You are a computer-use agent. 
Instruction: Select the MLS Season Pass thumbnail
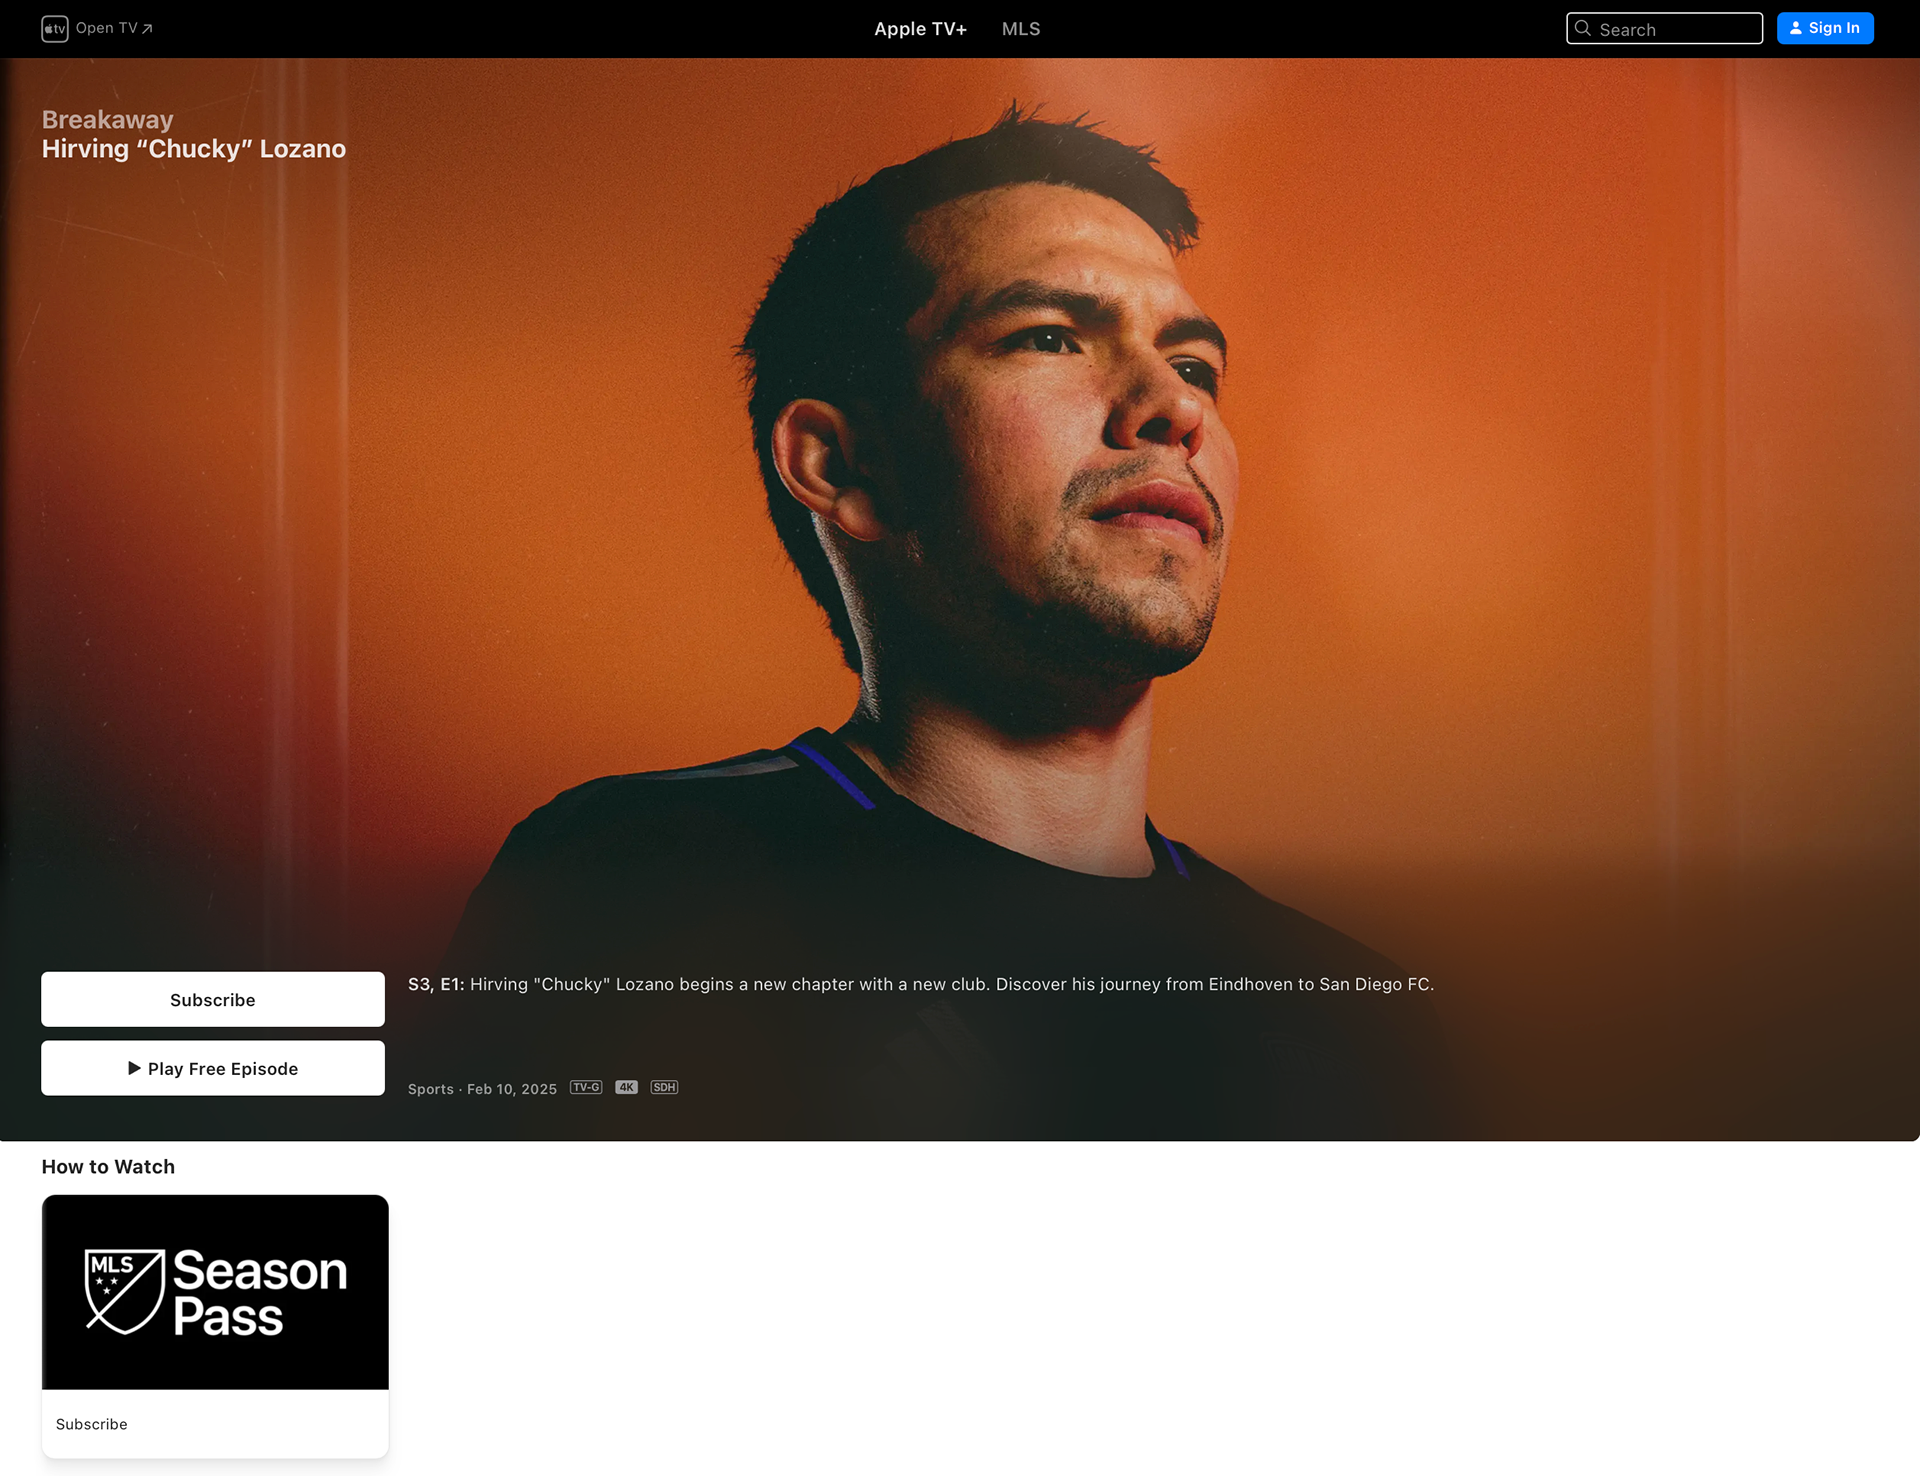click(215, 1292)
